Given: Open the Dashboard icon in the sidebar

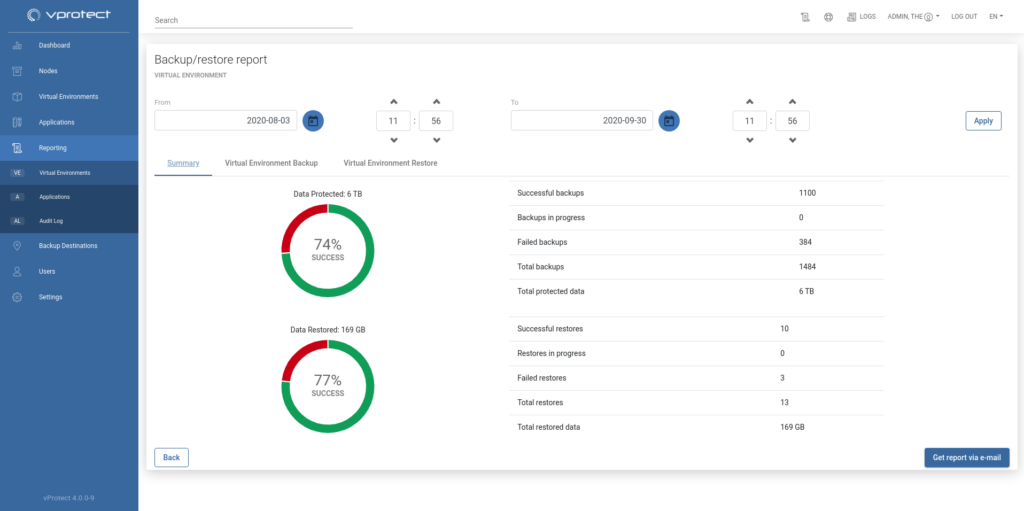Looking at the screenshot, I should pos(17,46).
